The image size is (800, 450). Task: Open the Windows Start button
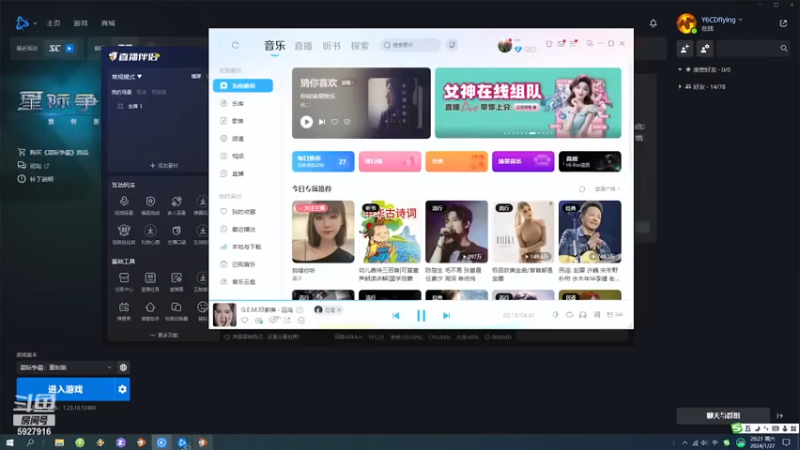click(10, 442)
